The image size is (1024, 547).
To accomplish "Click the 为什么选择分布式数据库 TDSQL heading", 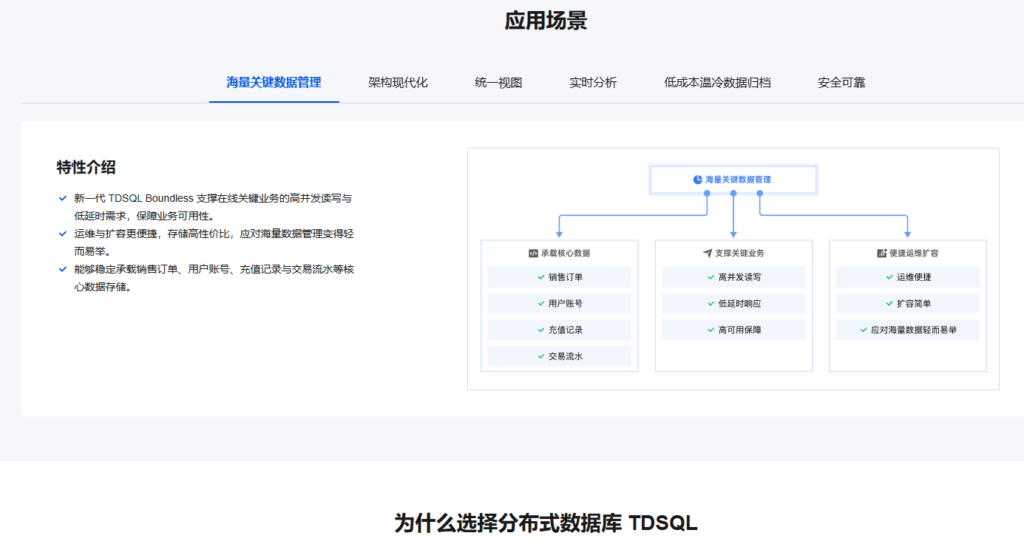I will pyautogui.click(x=546, y=523).
